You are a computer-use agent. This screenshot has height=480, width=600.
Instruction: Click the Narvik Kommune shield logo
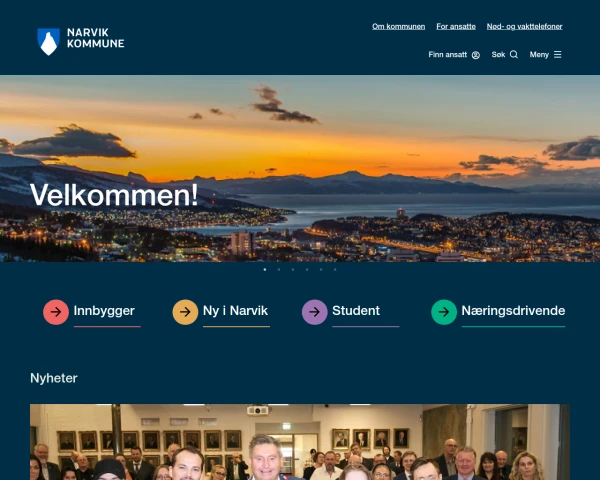[x=48, y=42]
